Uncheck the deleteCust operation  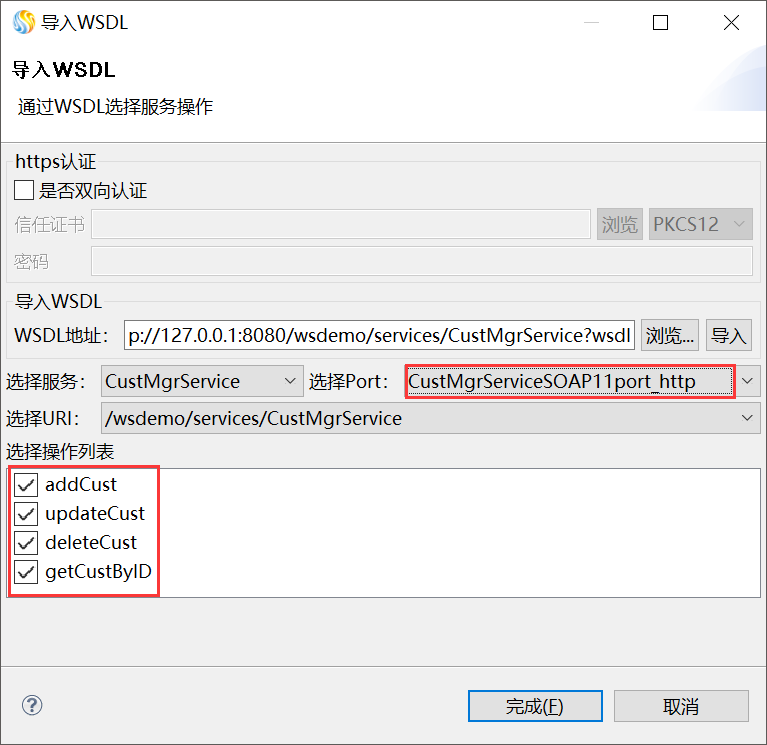click(x=26, y=542)
